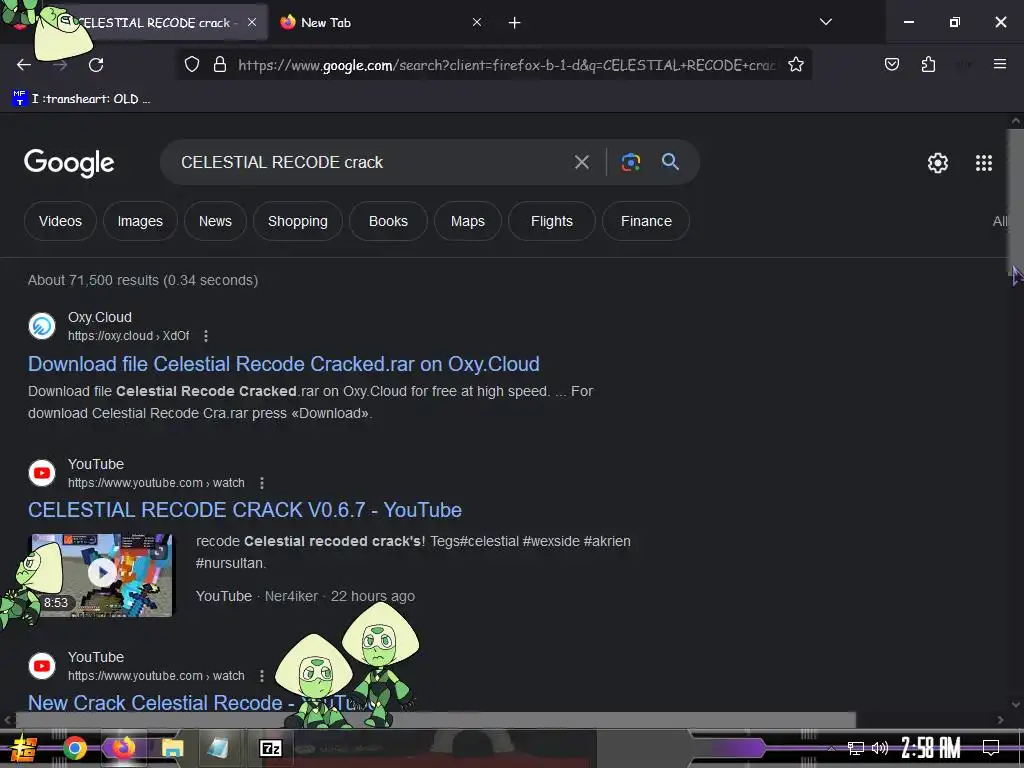Go back using the browser back arrow

[24, 65]
